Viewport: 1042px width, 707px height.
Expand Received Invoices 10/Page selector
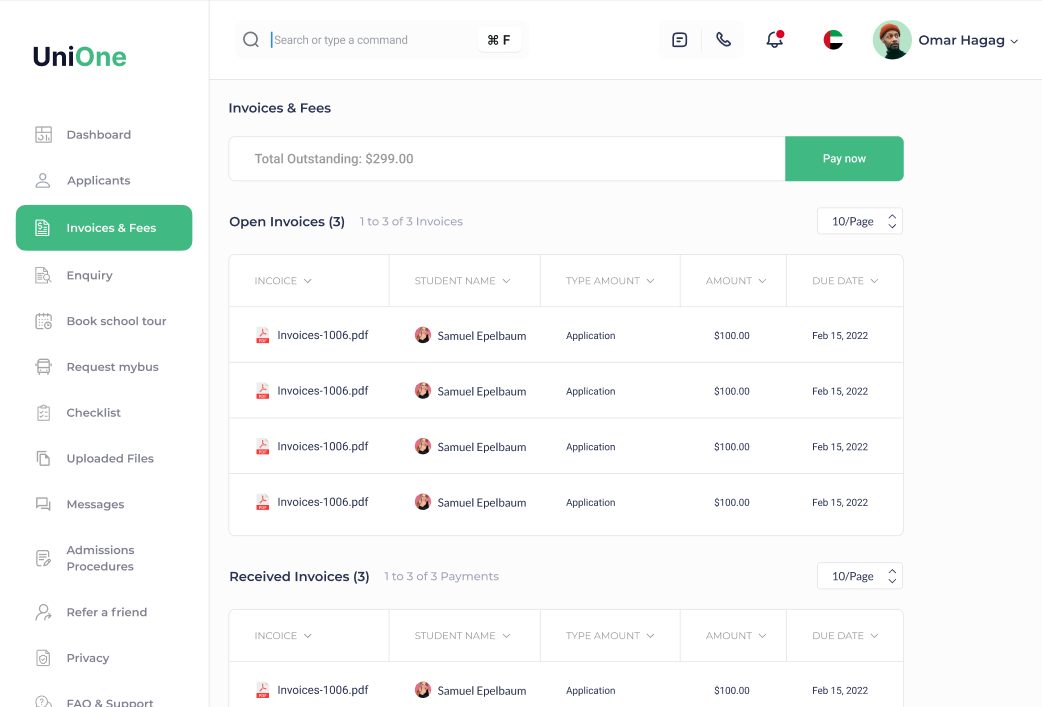tap(859, 576)
